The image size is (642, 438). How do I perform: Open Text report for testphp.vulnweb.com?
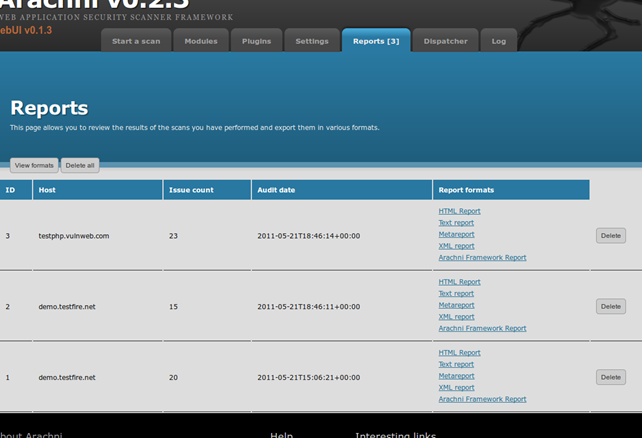coord(456,223)
